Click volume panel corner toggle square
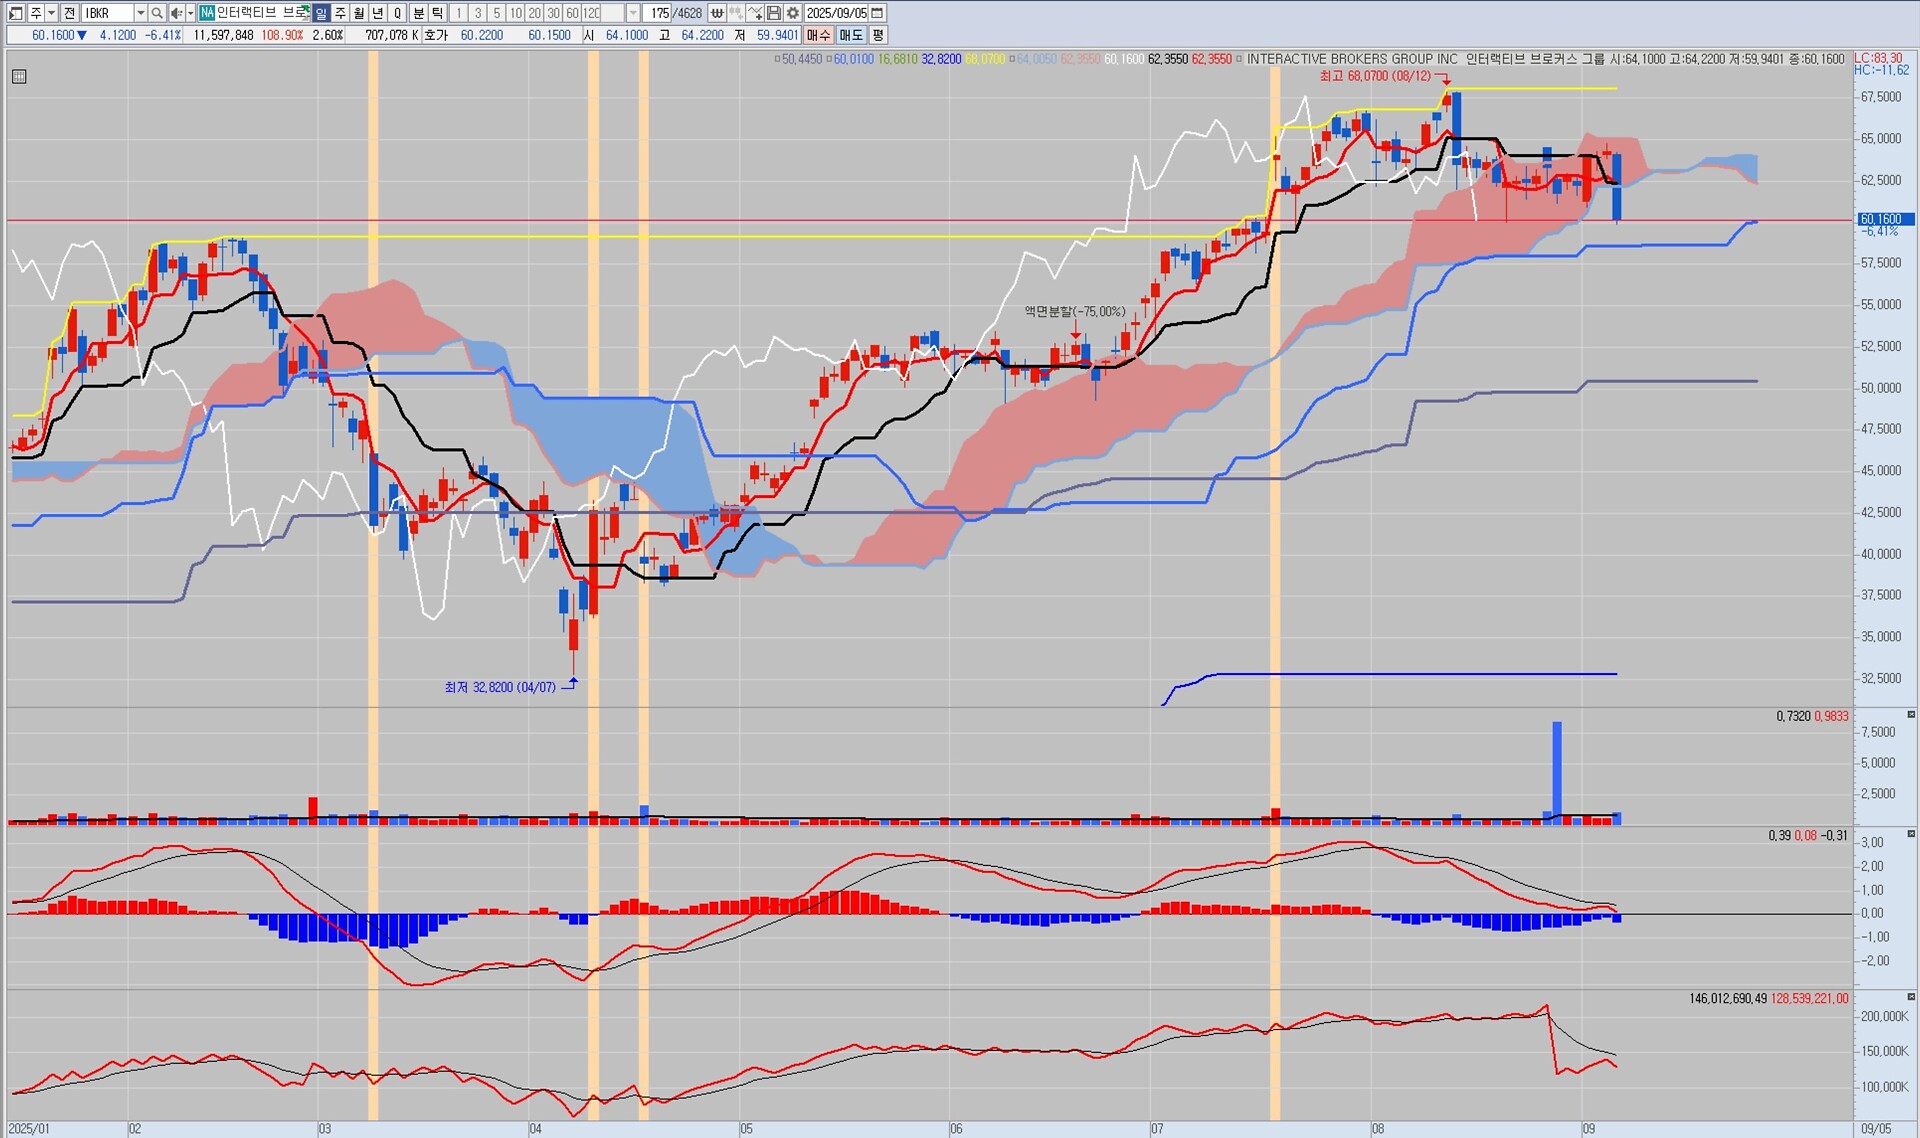This screenshot has width=1920, height=1138. (x=1911, y=715)
